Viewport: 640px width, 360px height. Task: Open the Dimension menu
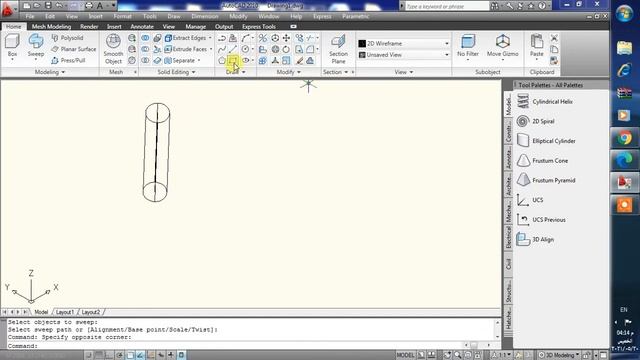pos(205,16)
